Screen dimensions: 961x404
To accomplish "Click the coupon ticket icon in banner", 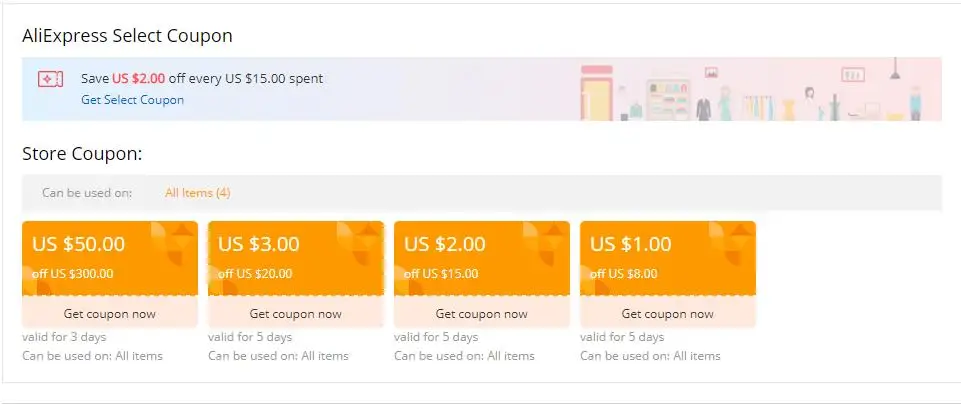I will (50, 79).
